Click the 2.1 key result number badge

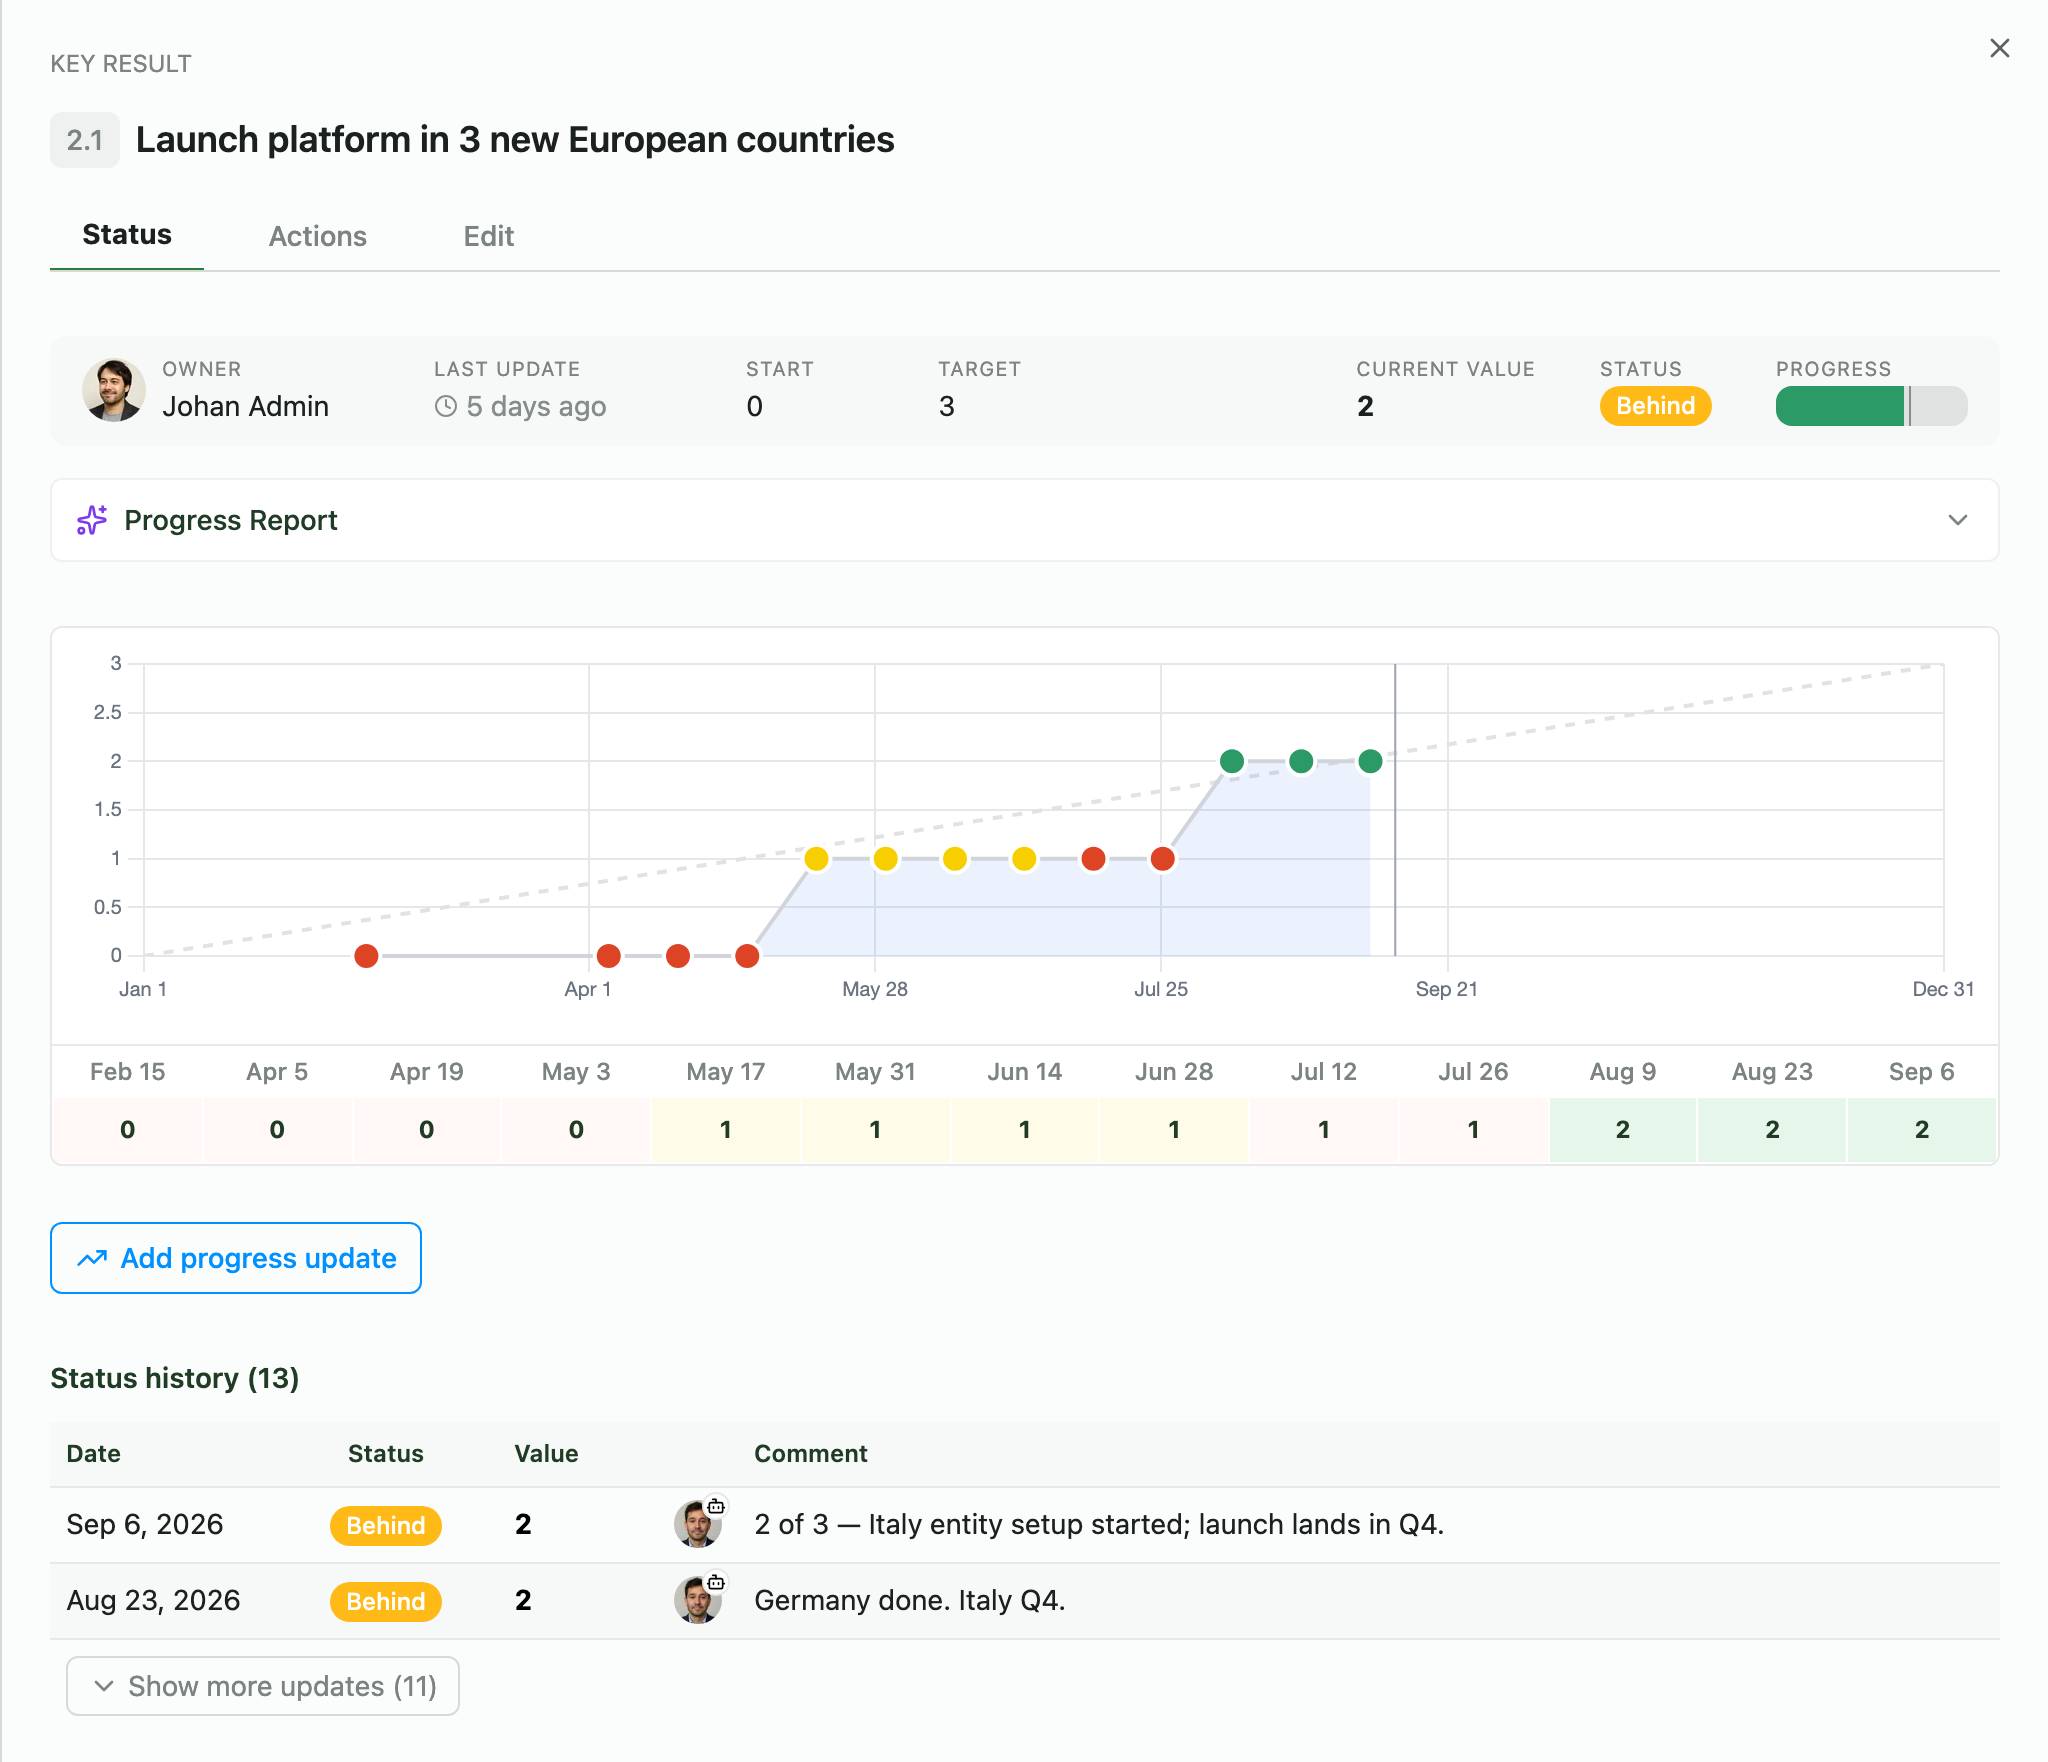pyautogui.click(x=85, y=140)
